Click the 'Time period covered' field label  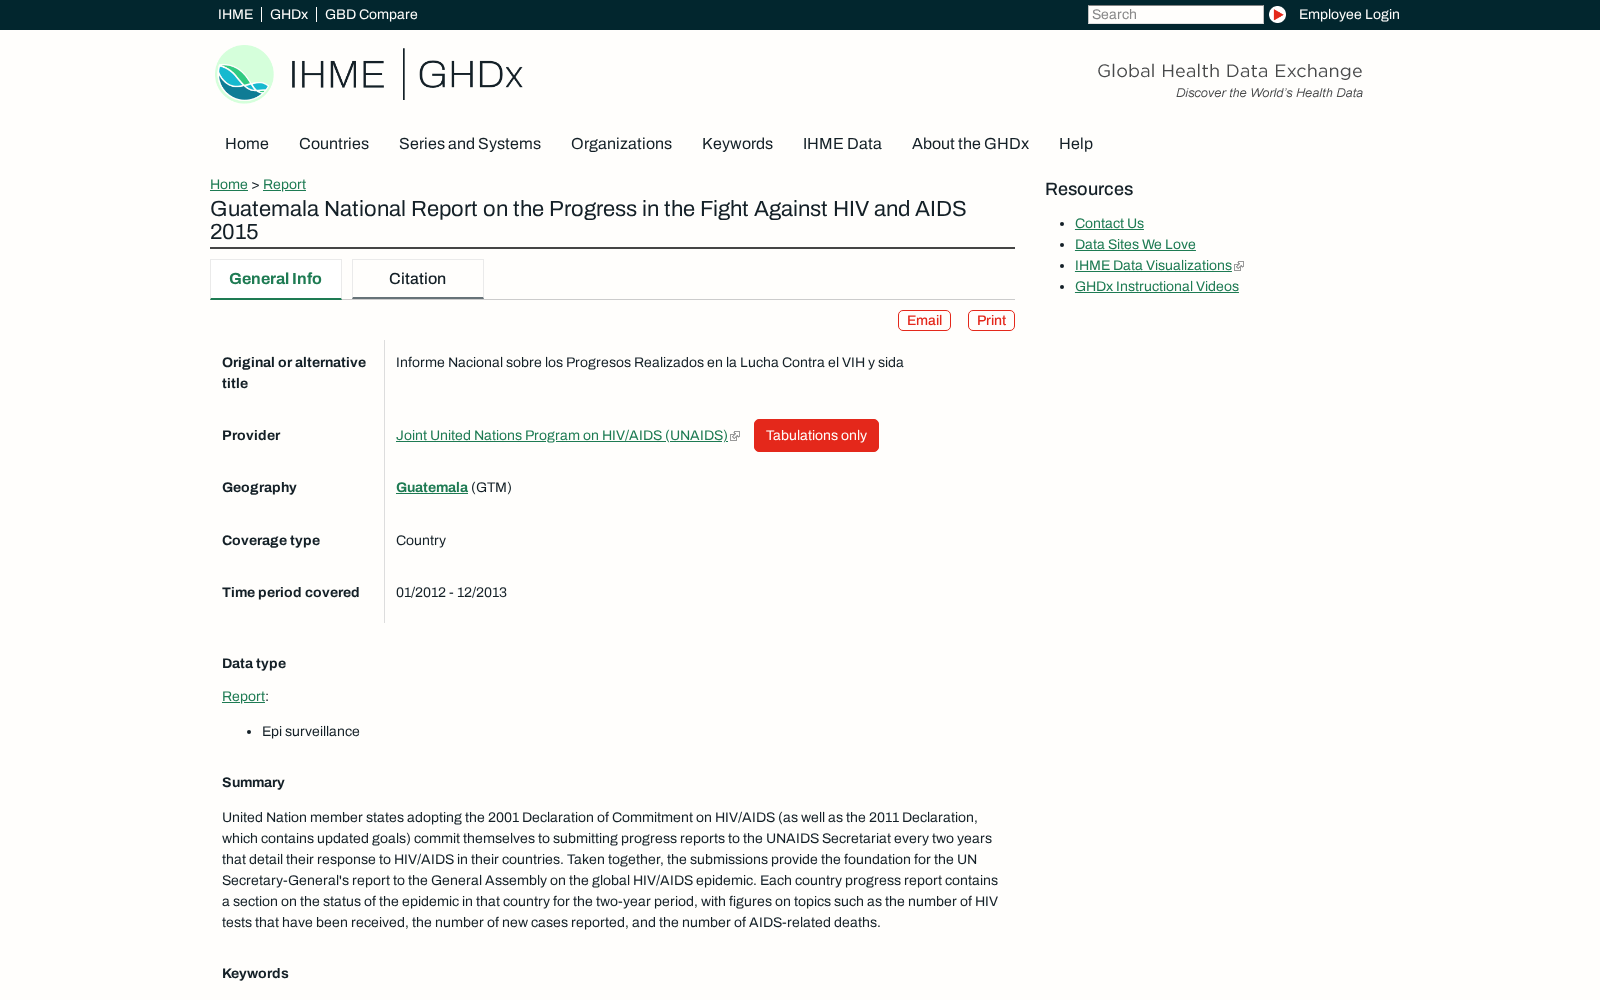pyautogui.click(x=291, y=593)
